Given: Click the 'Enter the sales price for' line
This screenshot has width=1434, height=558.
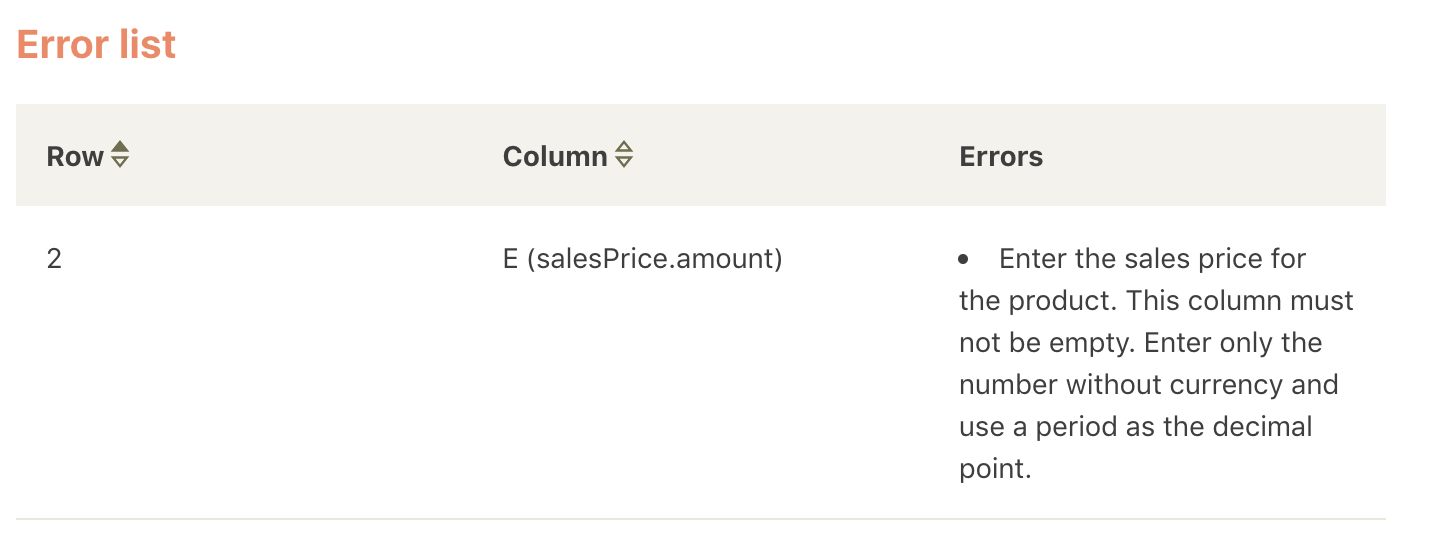Looking at the screenshot, I should coord(1153,259).
